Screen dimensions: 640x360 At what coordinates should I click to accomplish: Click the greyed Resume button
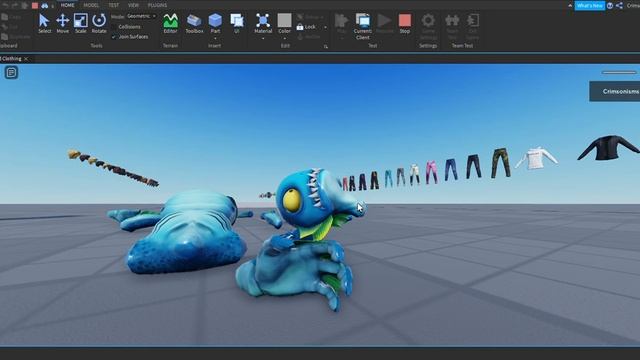pyautogui.click(x=384, y=23)
